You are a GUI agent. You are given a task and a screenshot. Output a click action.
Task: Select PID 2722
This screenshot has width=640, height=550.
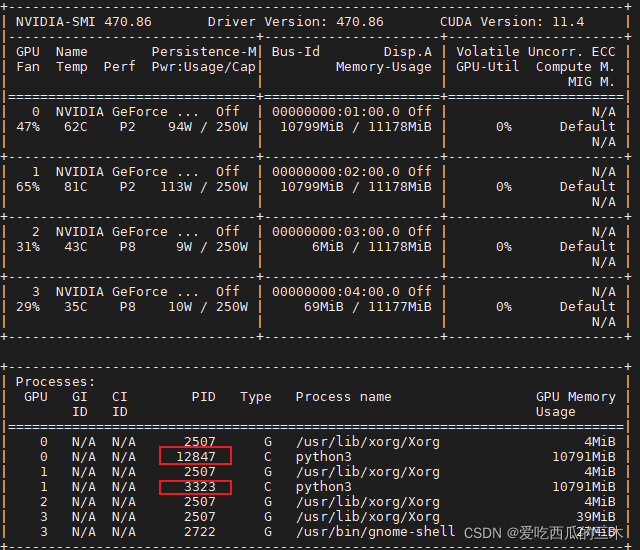200,532
